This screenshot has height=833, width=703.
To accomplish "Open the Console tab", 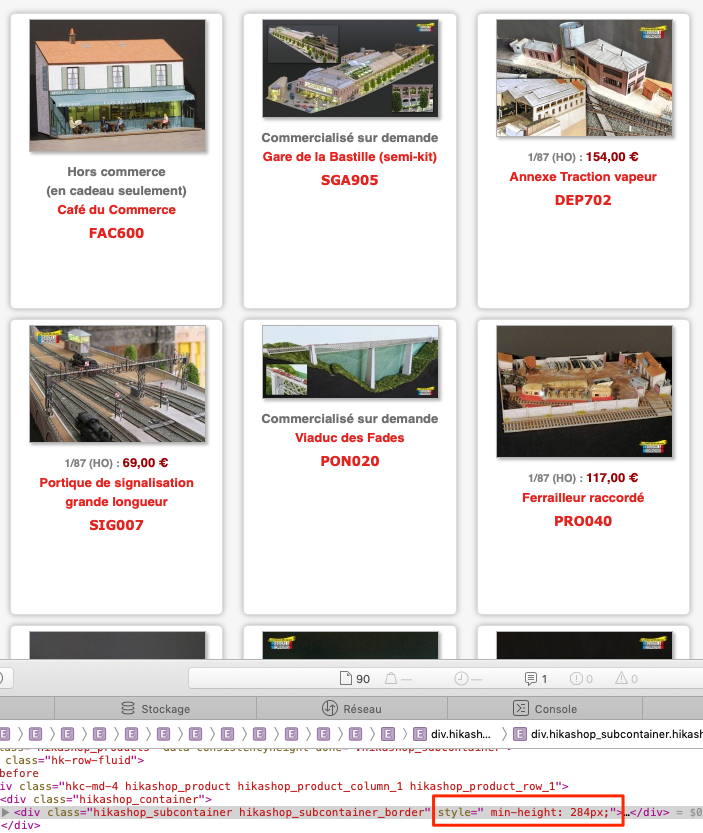I will [x=545, y=709].
